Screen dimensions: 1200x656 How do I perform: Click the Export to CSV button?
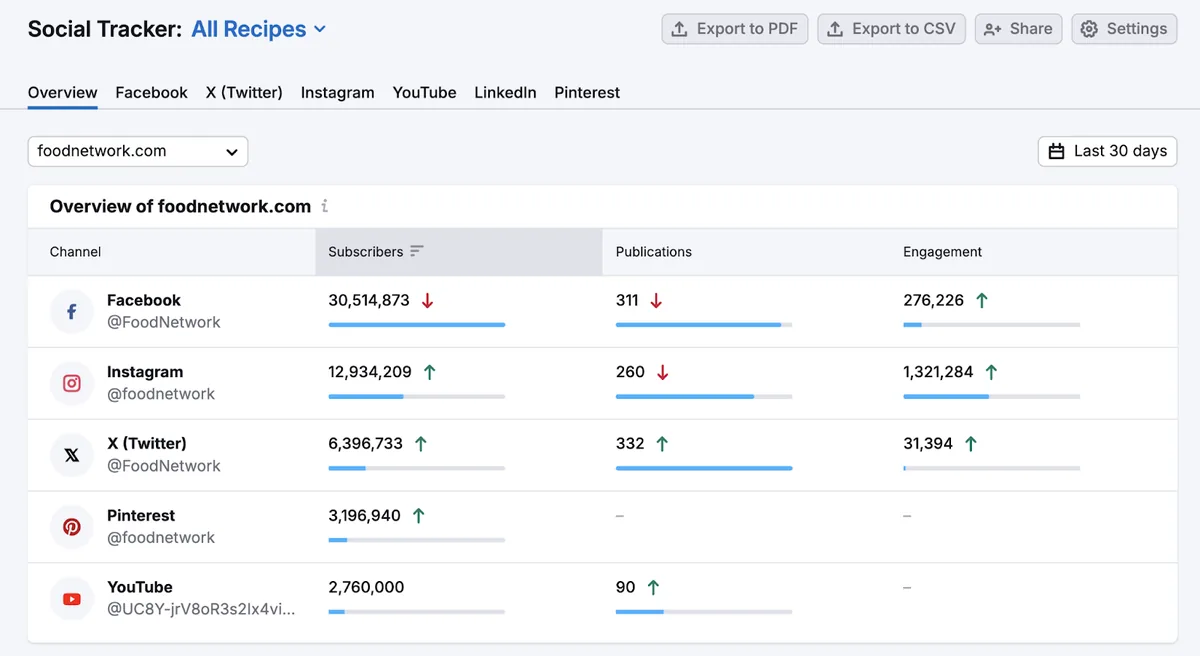(x=892, y=29)
